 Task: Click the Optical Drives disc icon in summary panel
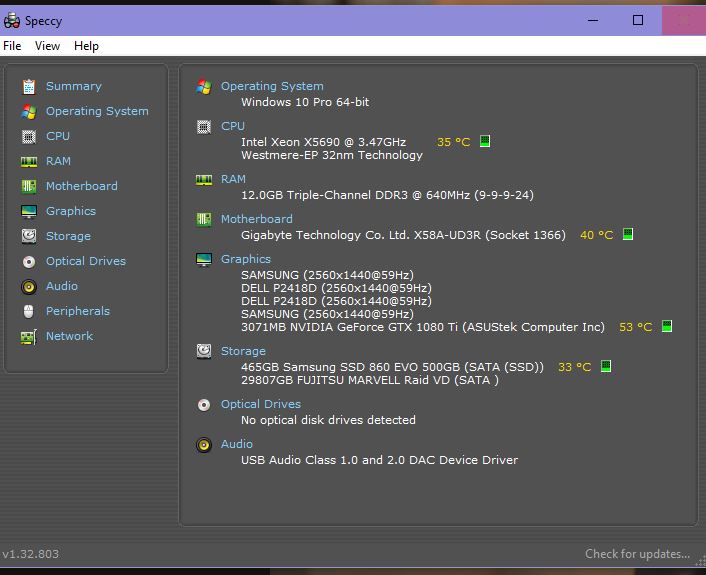[204, 405]
